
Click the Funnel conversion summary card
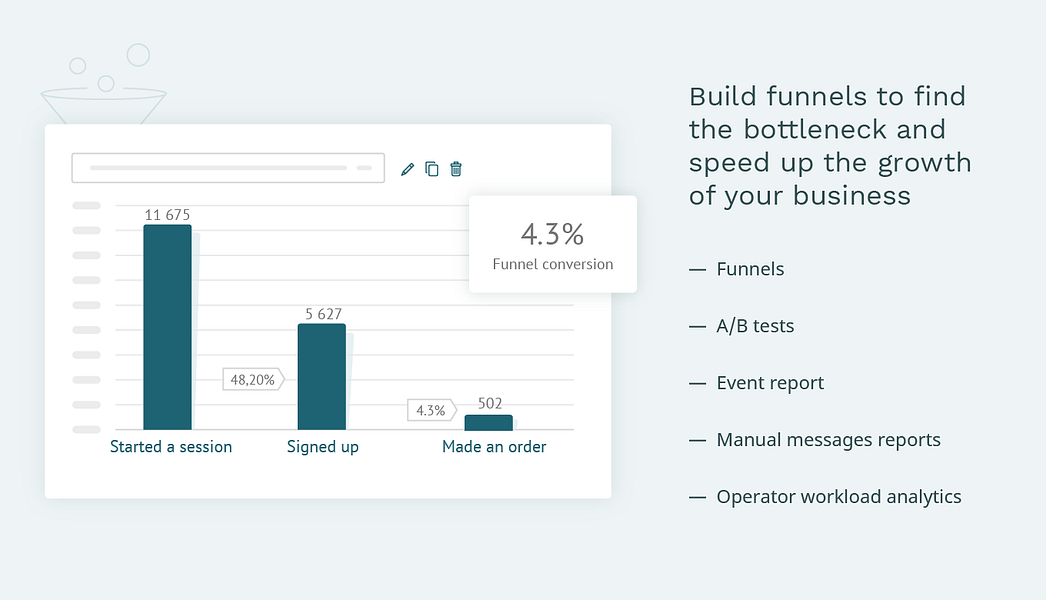[x=553, y=244]
